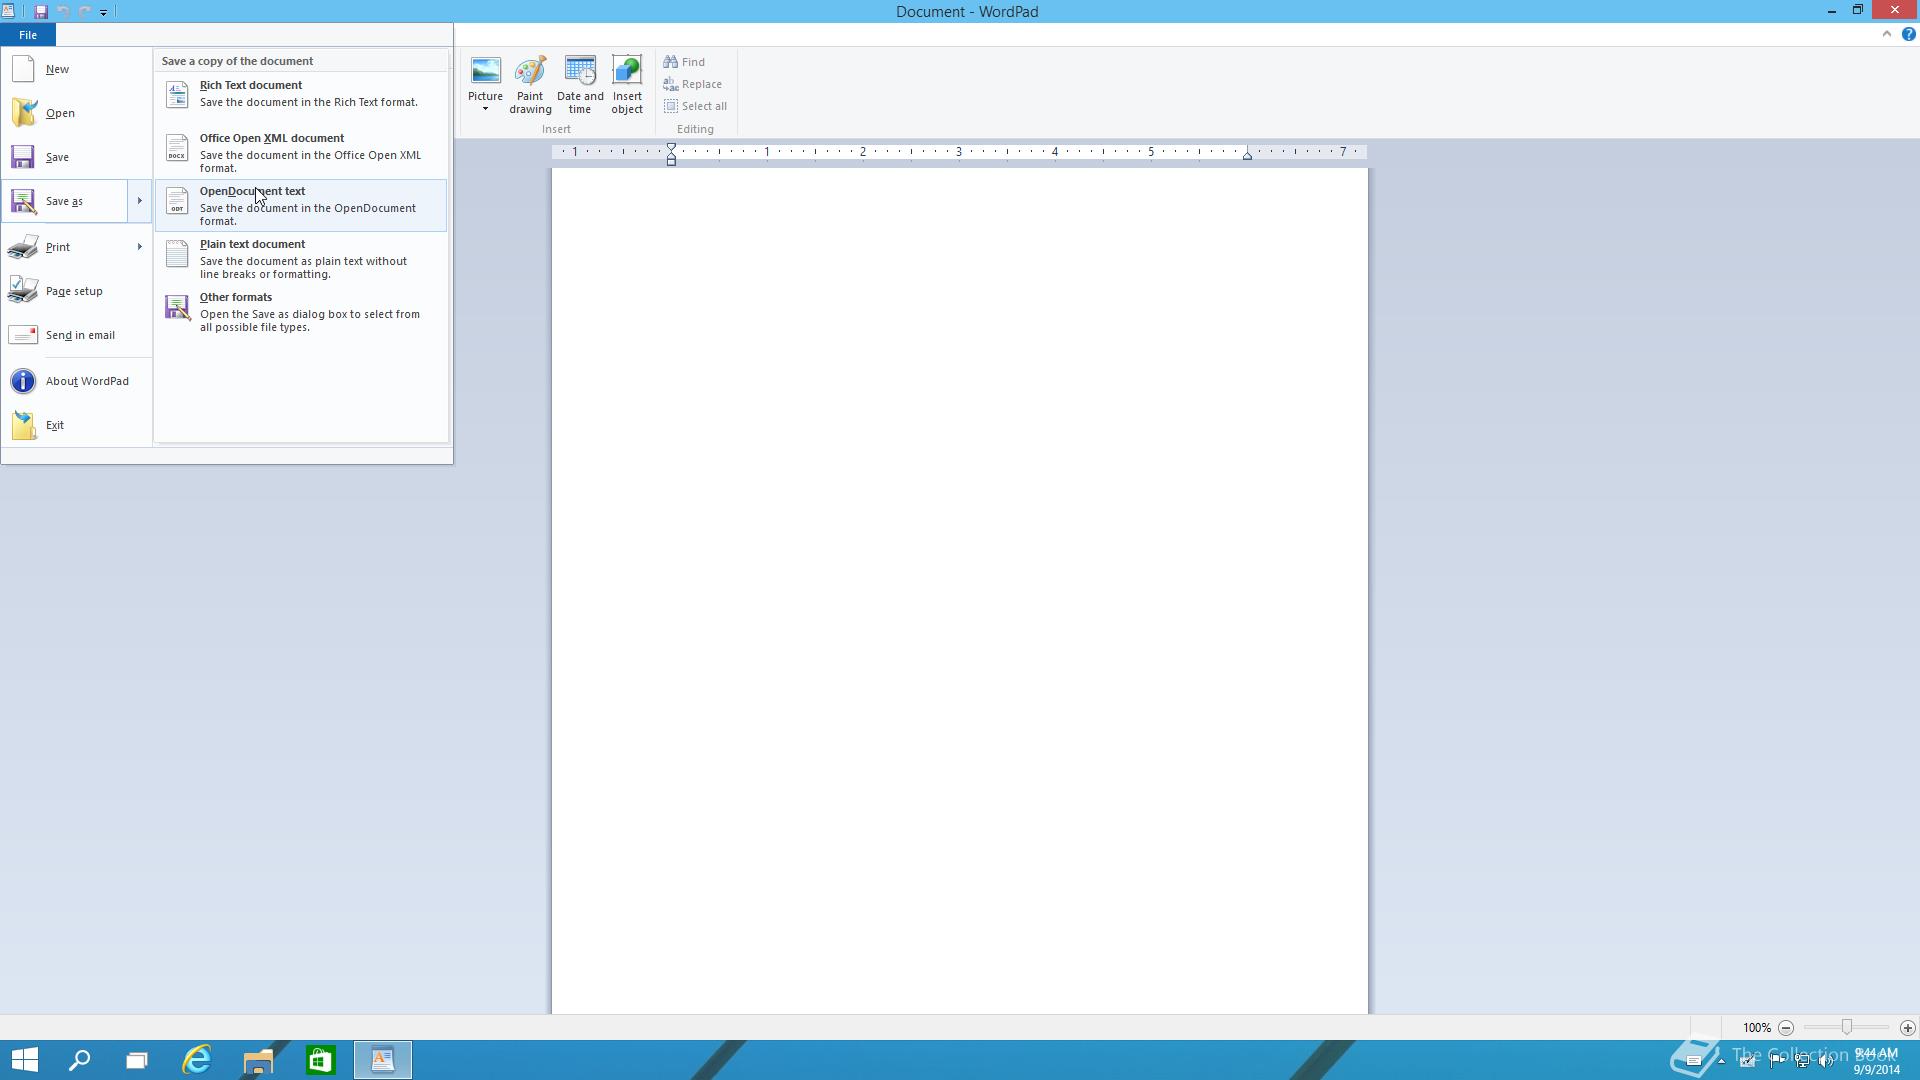Image resolution: width=1920 pixels, height=1080 pixels.
Task: Click the system tray volume icon
Action: [x=1827, y=1062]
